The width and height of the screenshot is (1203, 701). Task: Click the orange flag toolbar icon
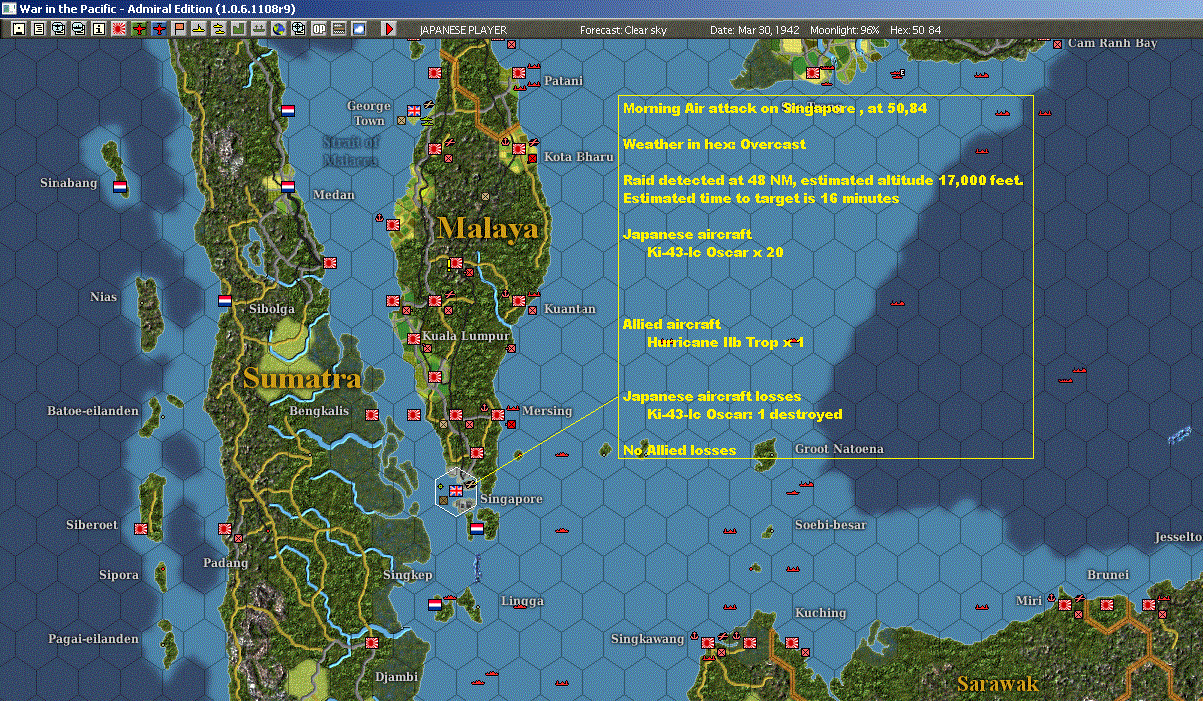pos(179,29)
